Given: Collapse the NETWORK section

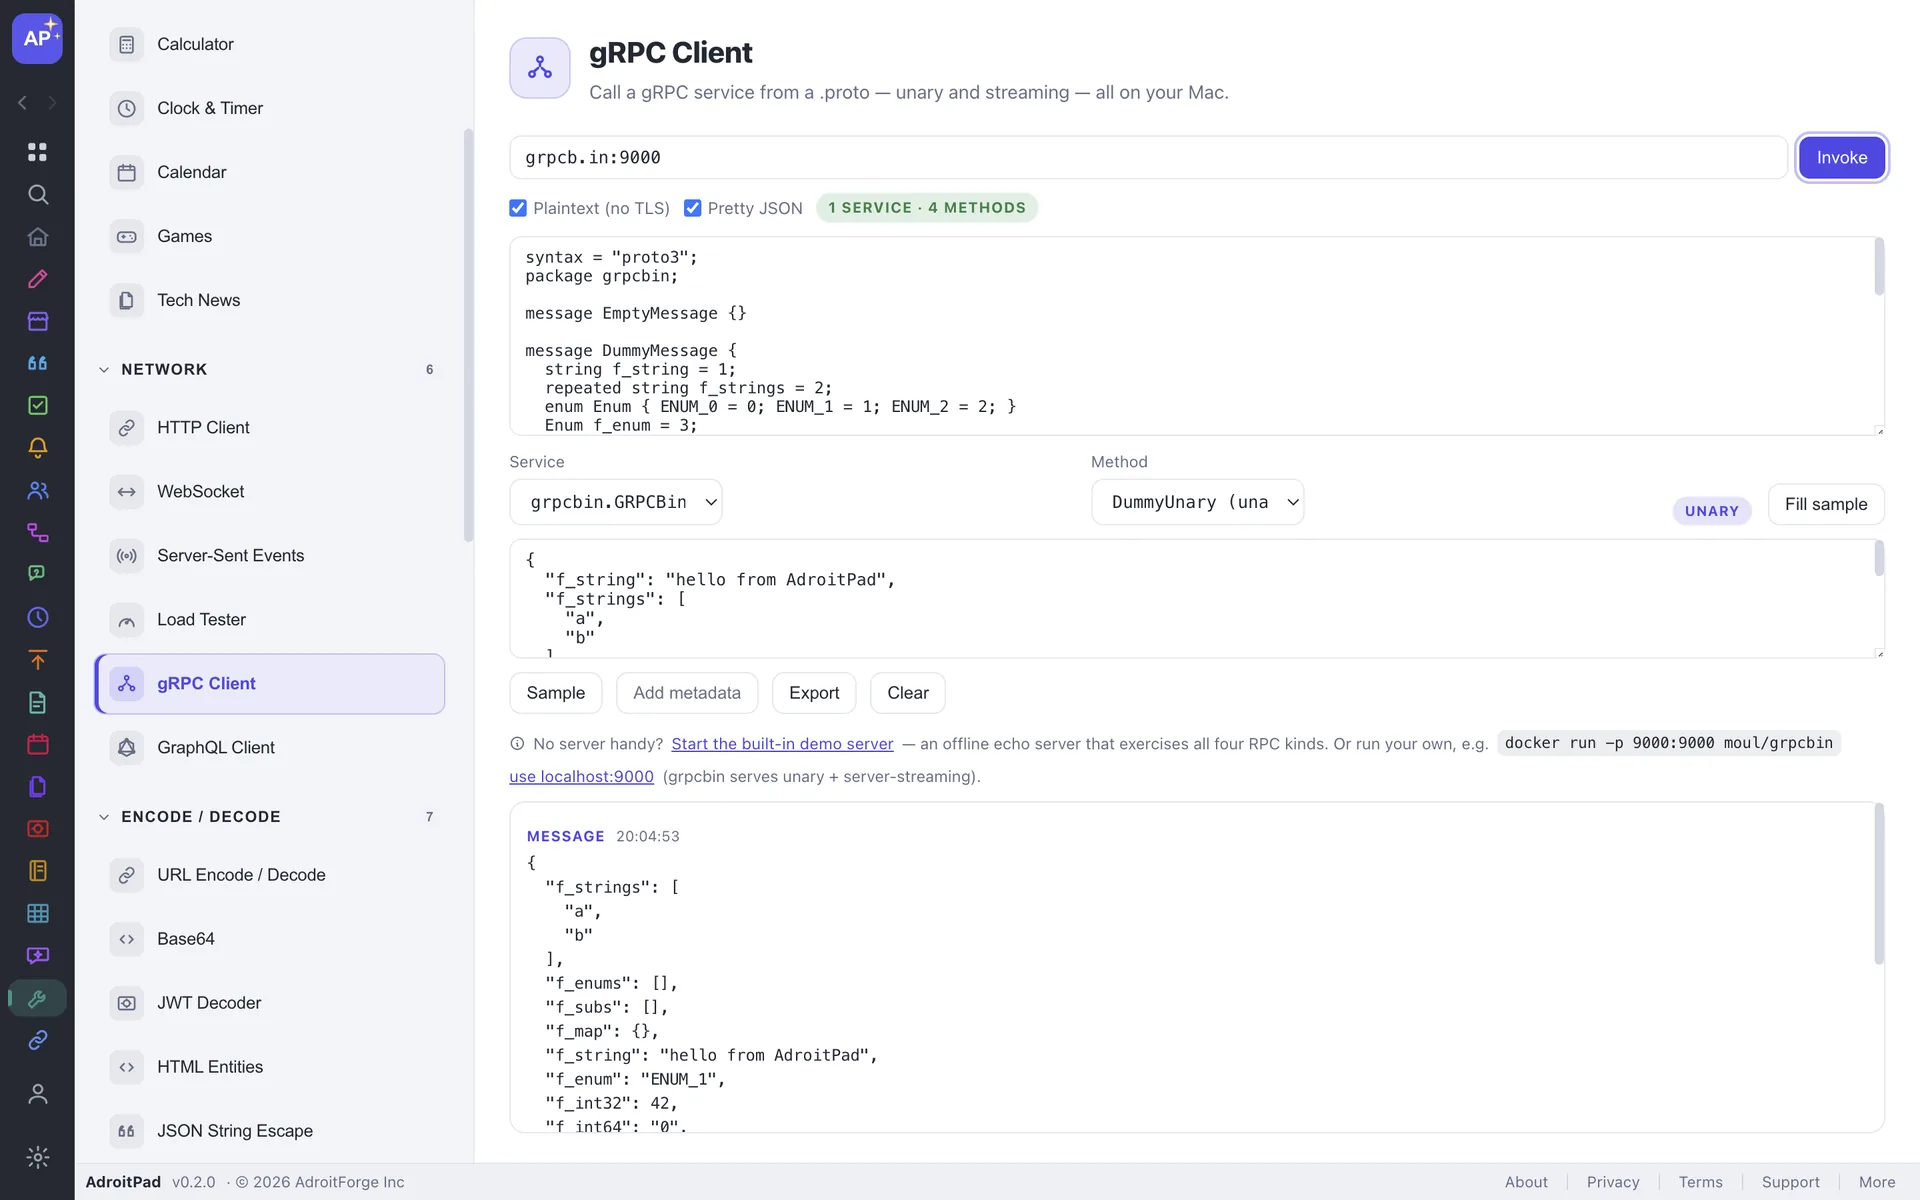Looking at the screenshot, I should pos(104,370).
